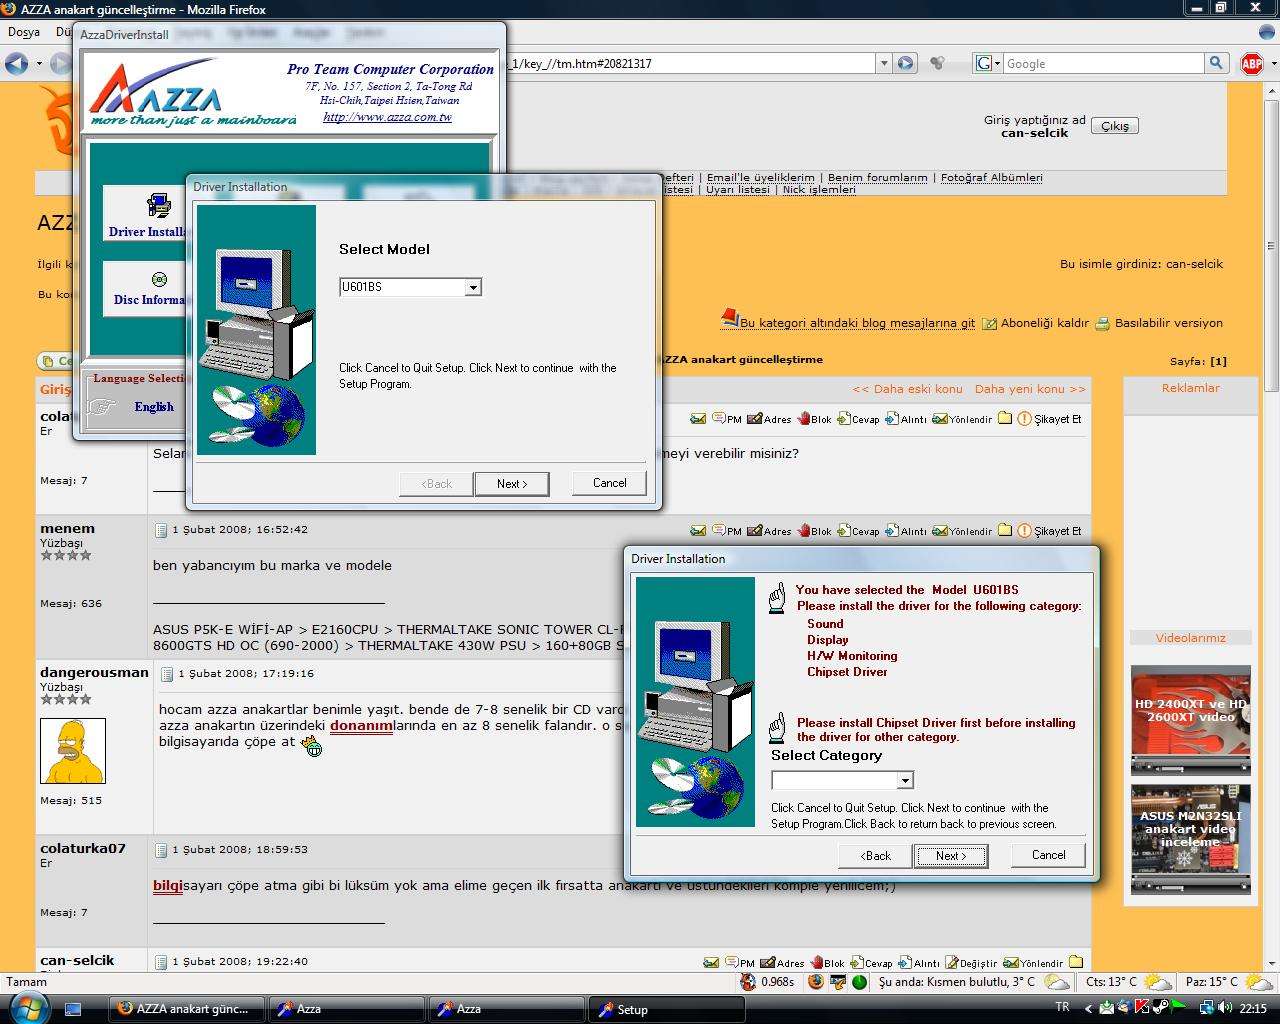Switch to the Setup taskbar item
The height and width of the screenshot is (1024, 1280).
pos(665,1009)
